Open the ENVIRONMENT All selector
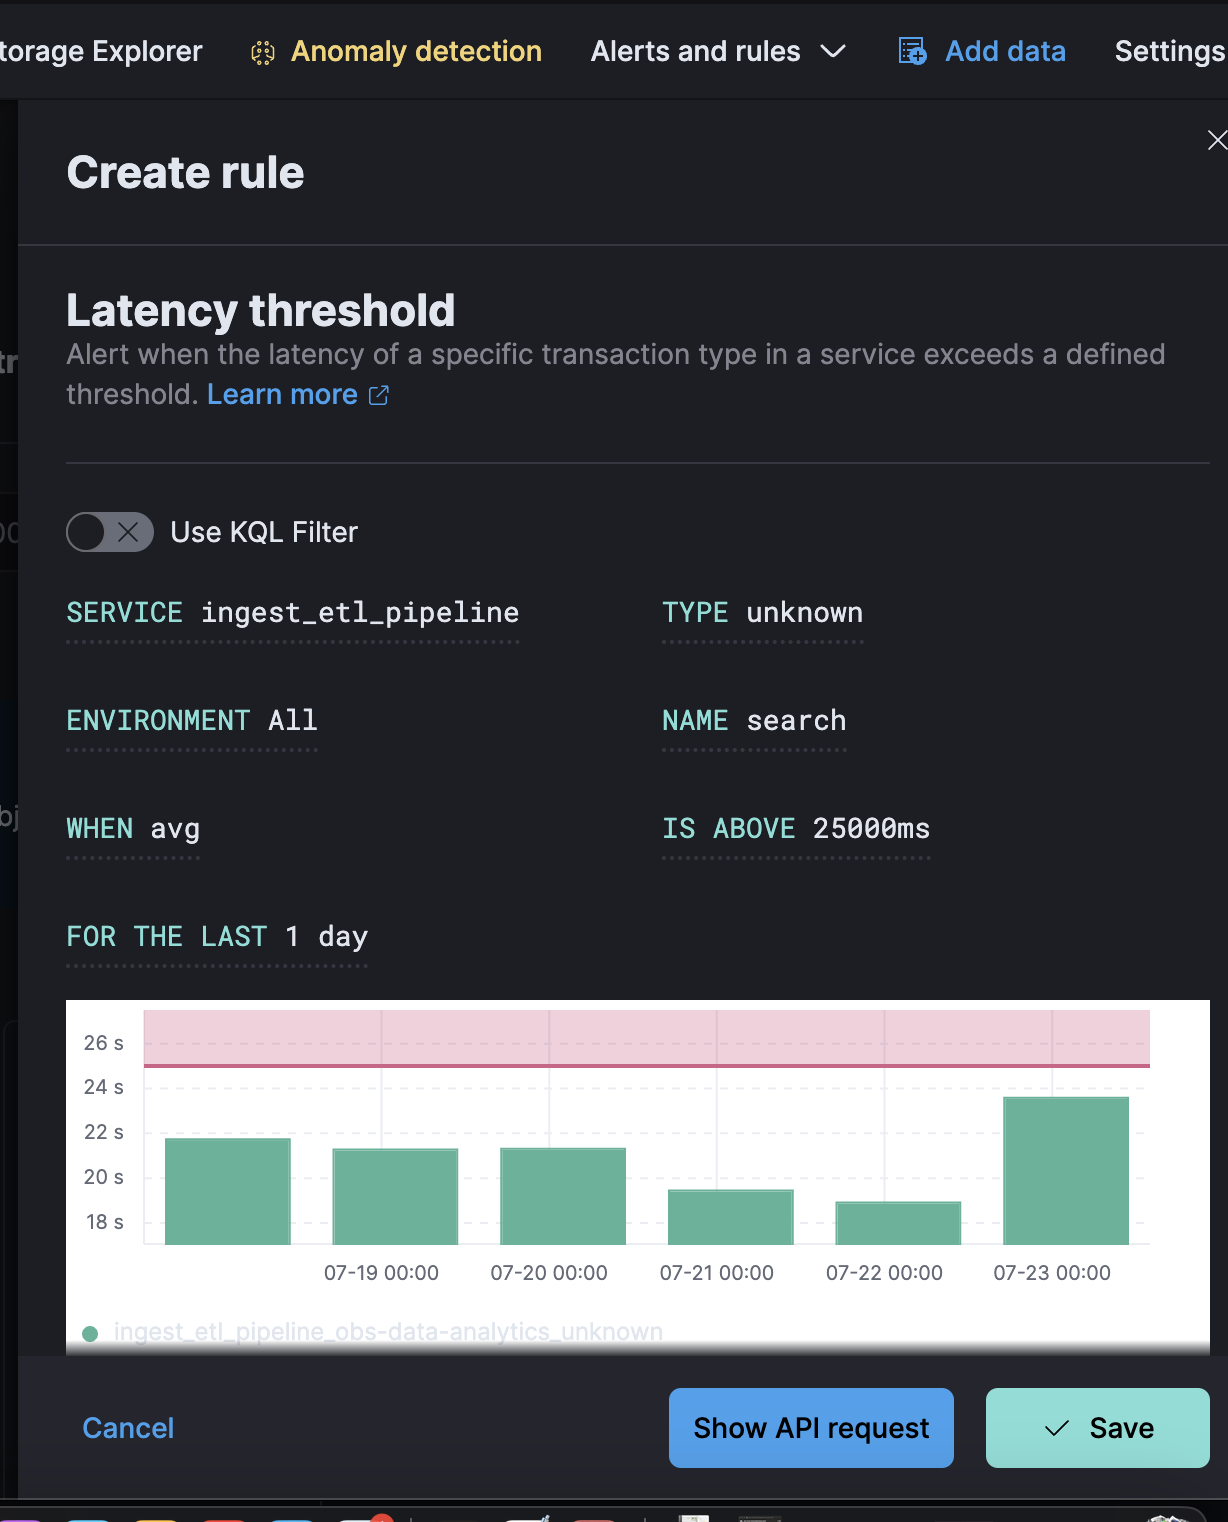The width and height of the screenshot is (1228, 1522). coord(191,721)
